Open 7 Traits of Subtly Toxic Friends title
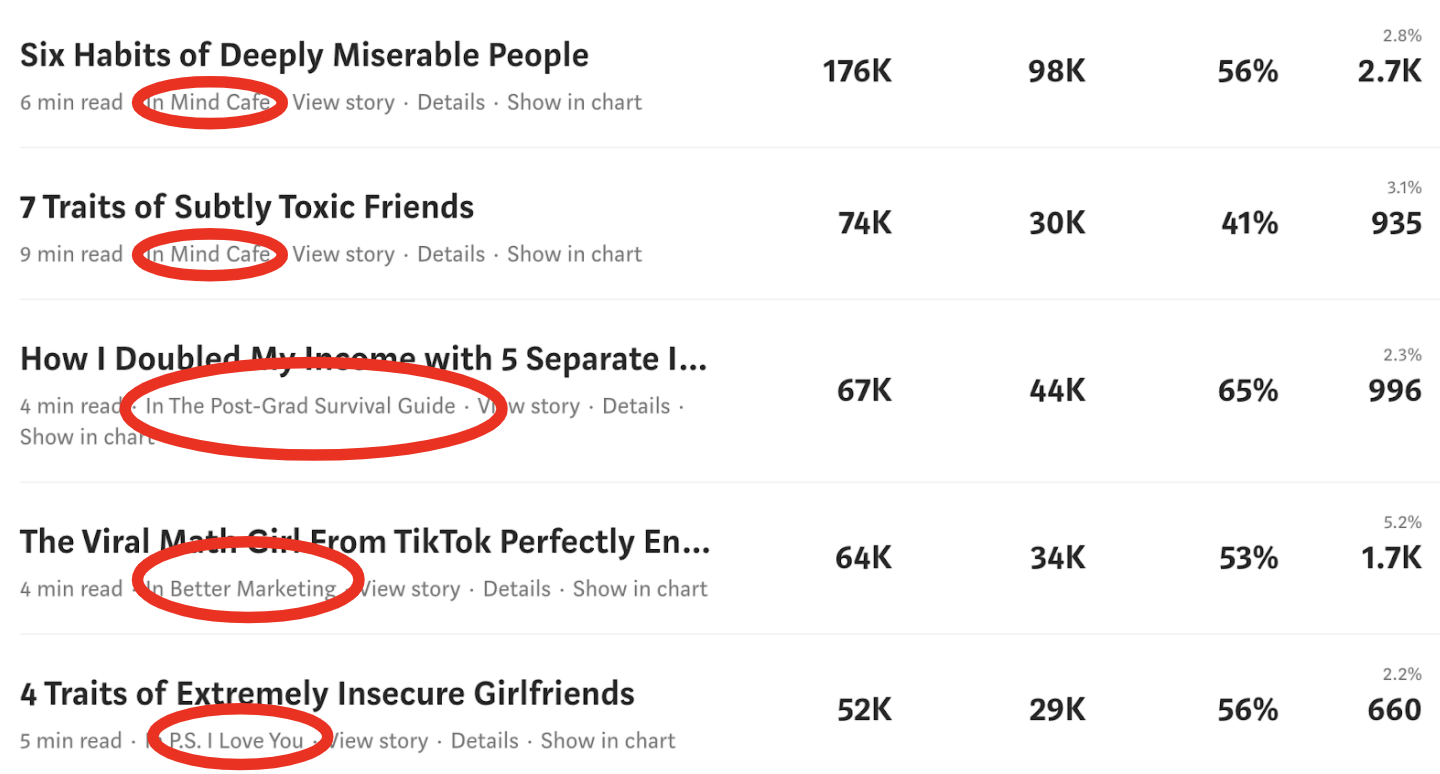 click(247, 208)
